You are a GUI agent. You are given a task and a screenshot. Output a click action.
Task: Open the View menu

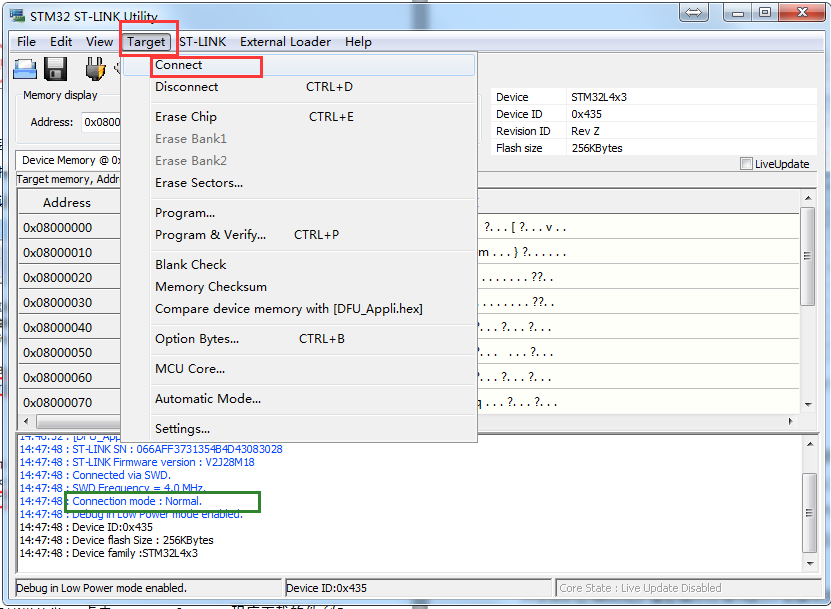coord(99,42)
